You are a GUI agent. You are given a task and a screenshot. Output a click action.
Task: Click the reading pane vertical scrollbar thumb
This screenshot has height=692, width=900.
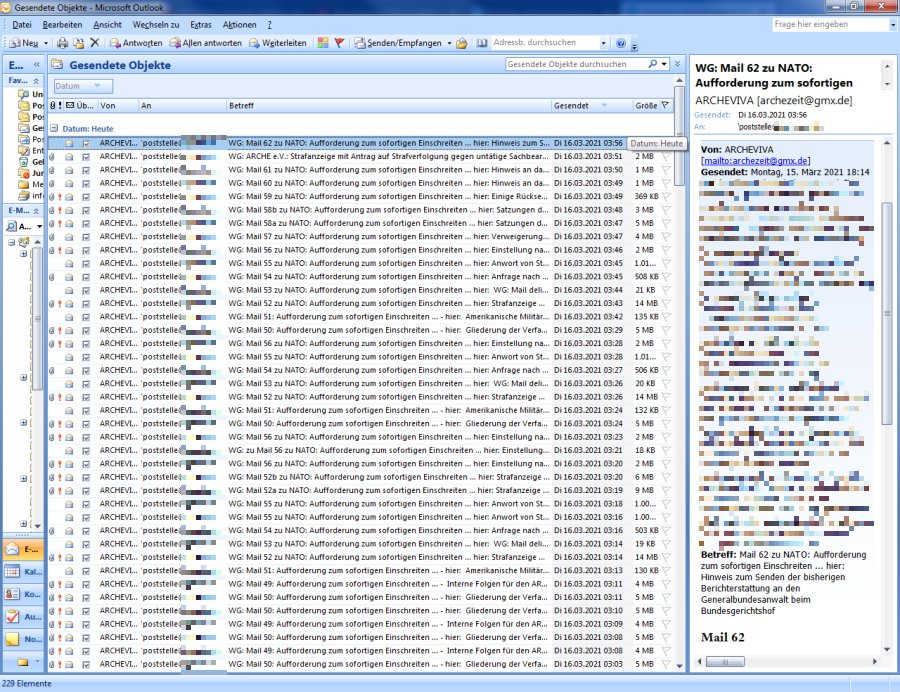(x=887, y=313)
